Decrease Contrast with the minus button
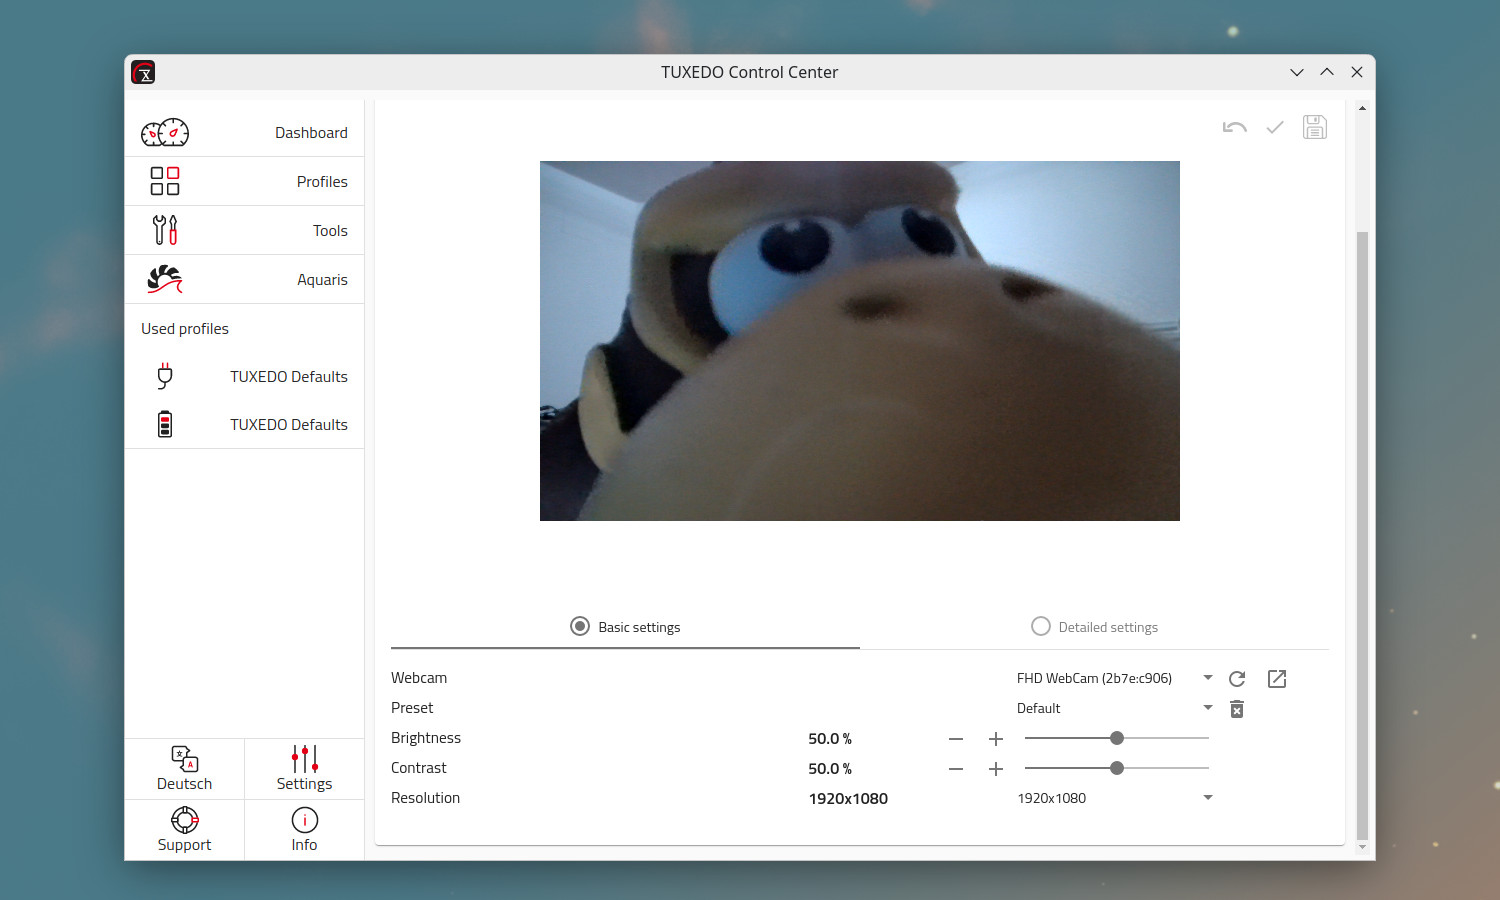Screen dimensions: 1500x900 [x=956, y=769]
